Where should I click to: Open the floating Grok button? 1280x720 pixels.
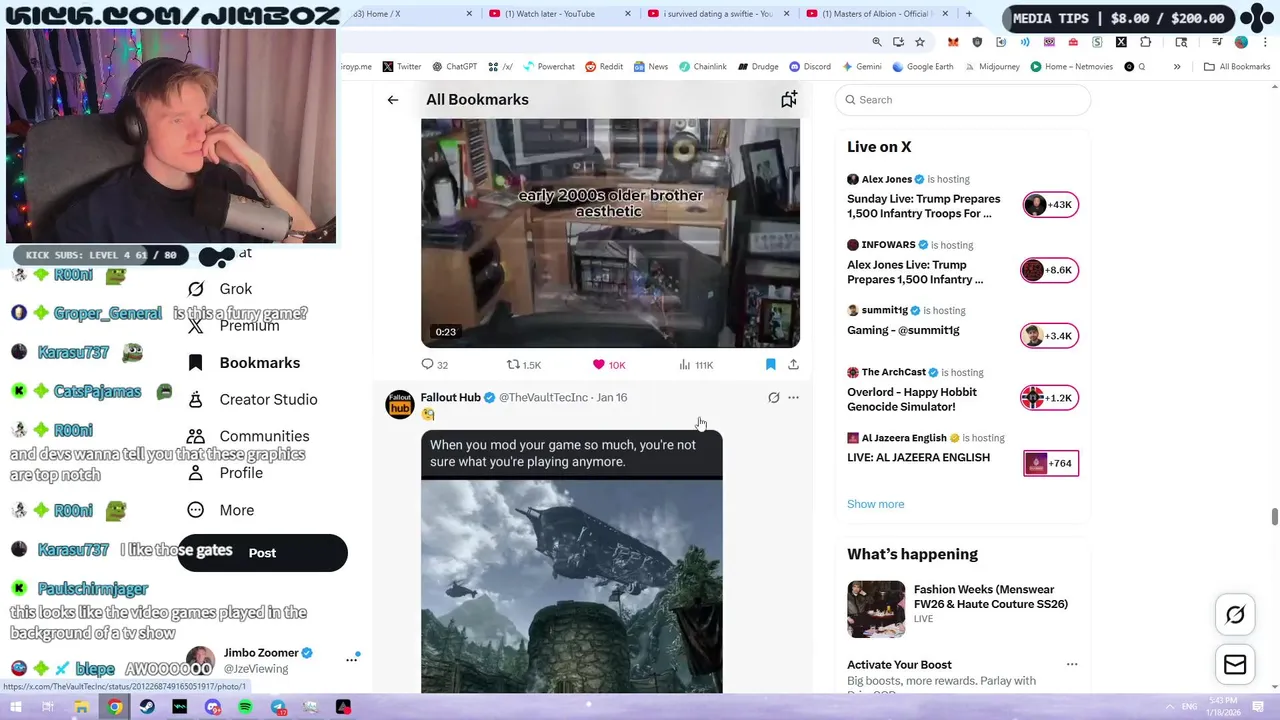click(1235, 615)
